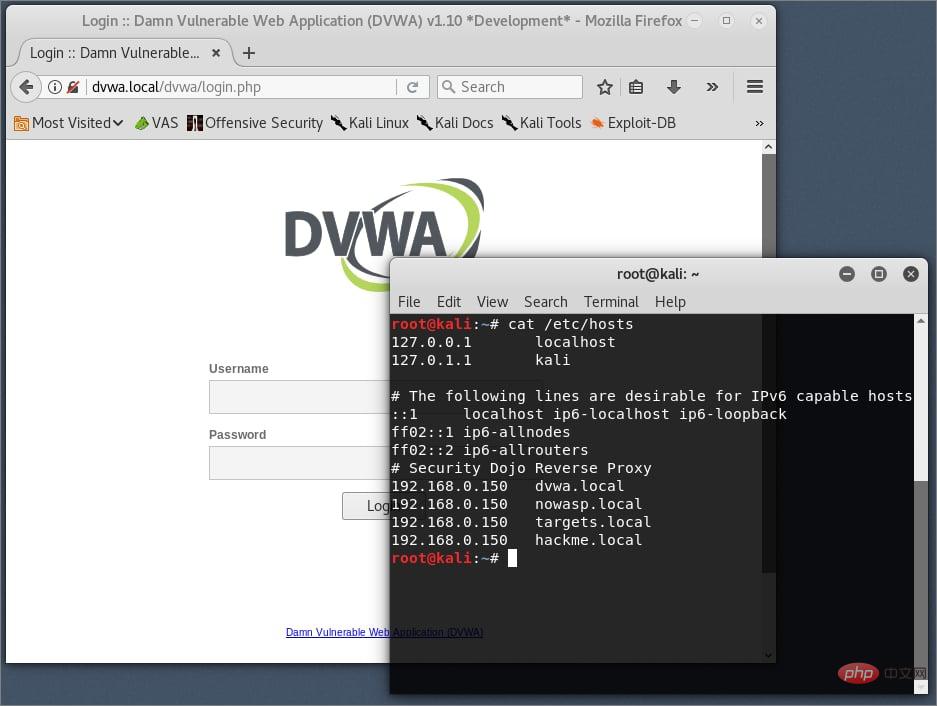Click the 'nowasp.local' hosts entry text
937x706 pixels.
pyautogui.click(x=588, y=505)
